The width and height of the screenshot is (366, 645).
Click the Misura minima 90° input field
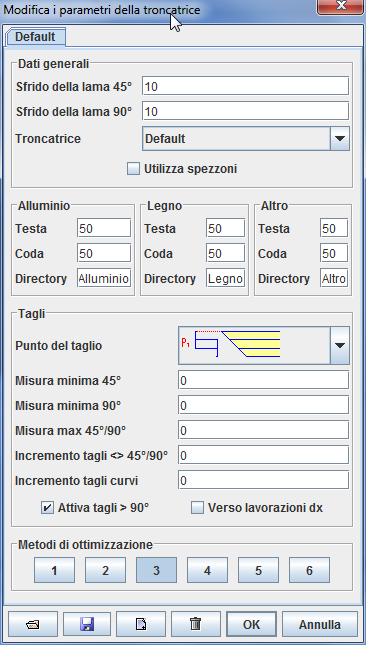[264, 405]
